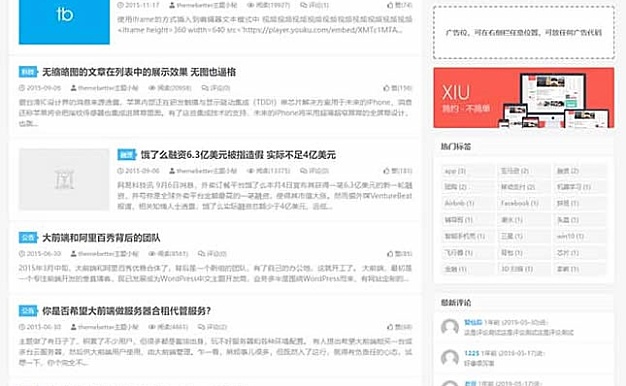The image size is (626, 386).
Task: Select the 三星 (1) tag
Action: (524, 236)
